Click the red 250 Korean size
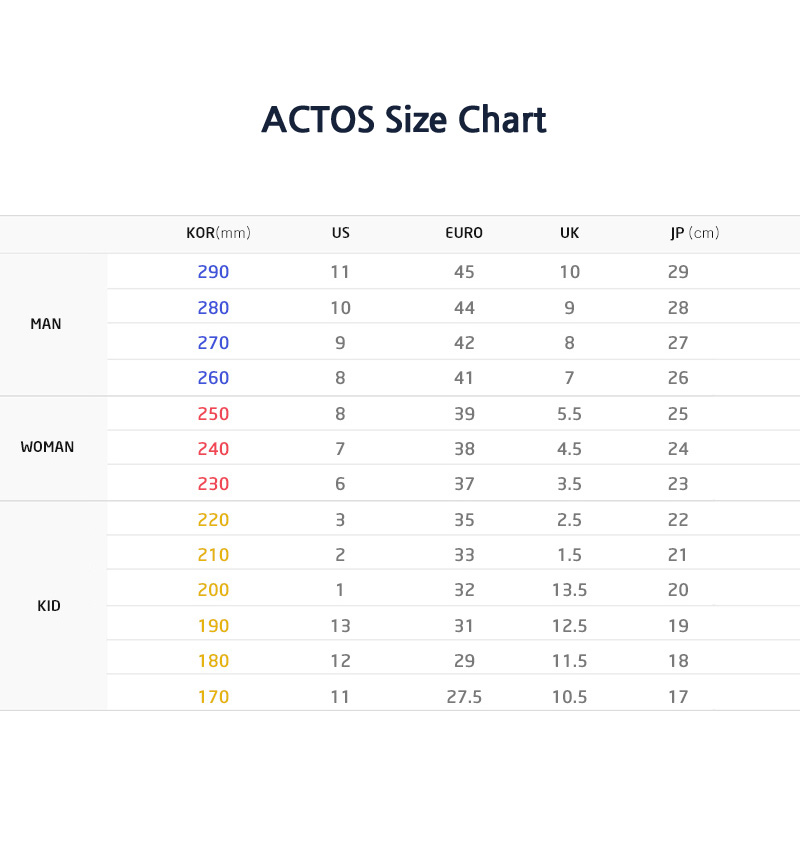800x859 pixels. point(213,414)
